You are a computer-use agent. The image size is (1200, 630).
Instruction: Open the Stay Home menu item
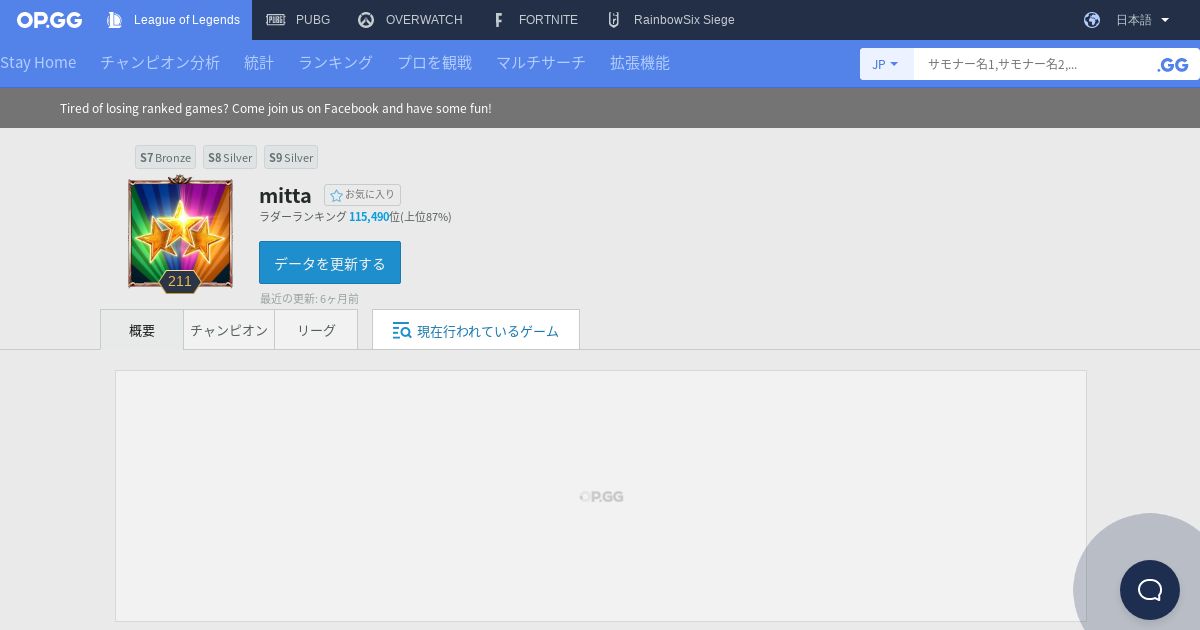38,63
